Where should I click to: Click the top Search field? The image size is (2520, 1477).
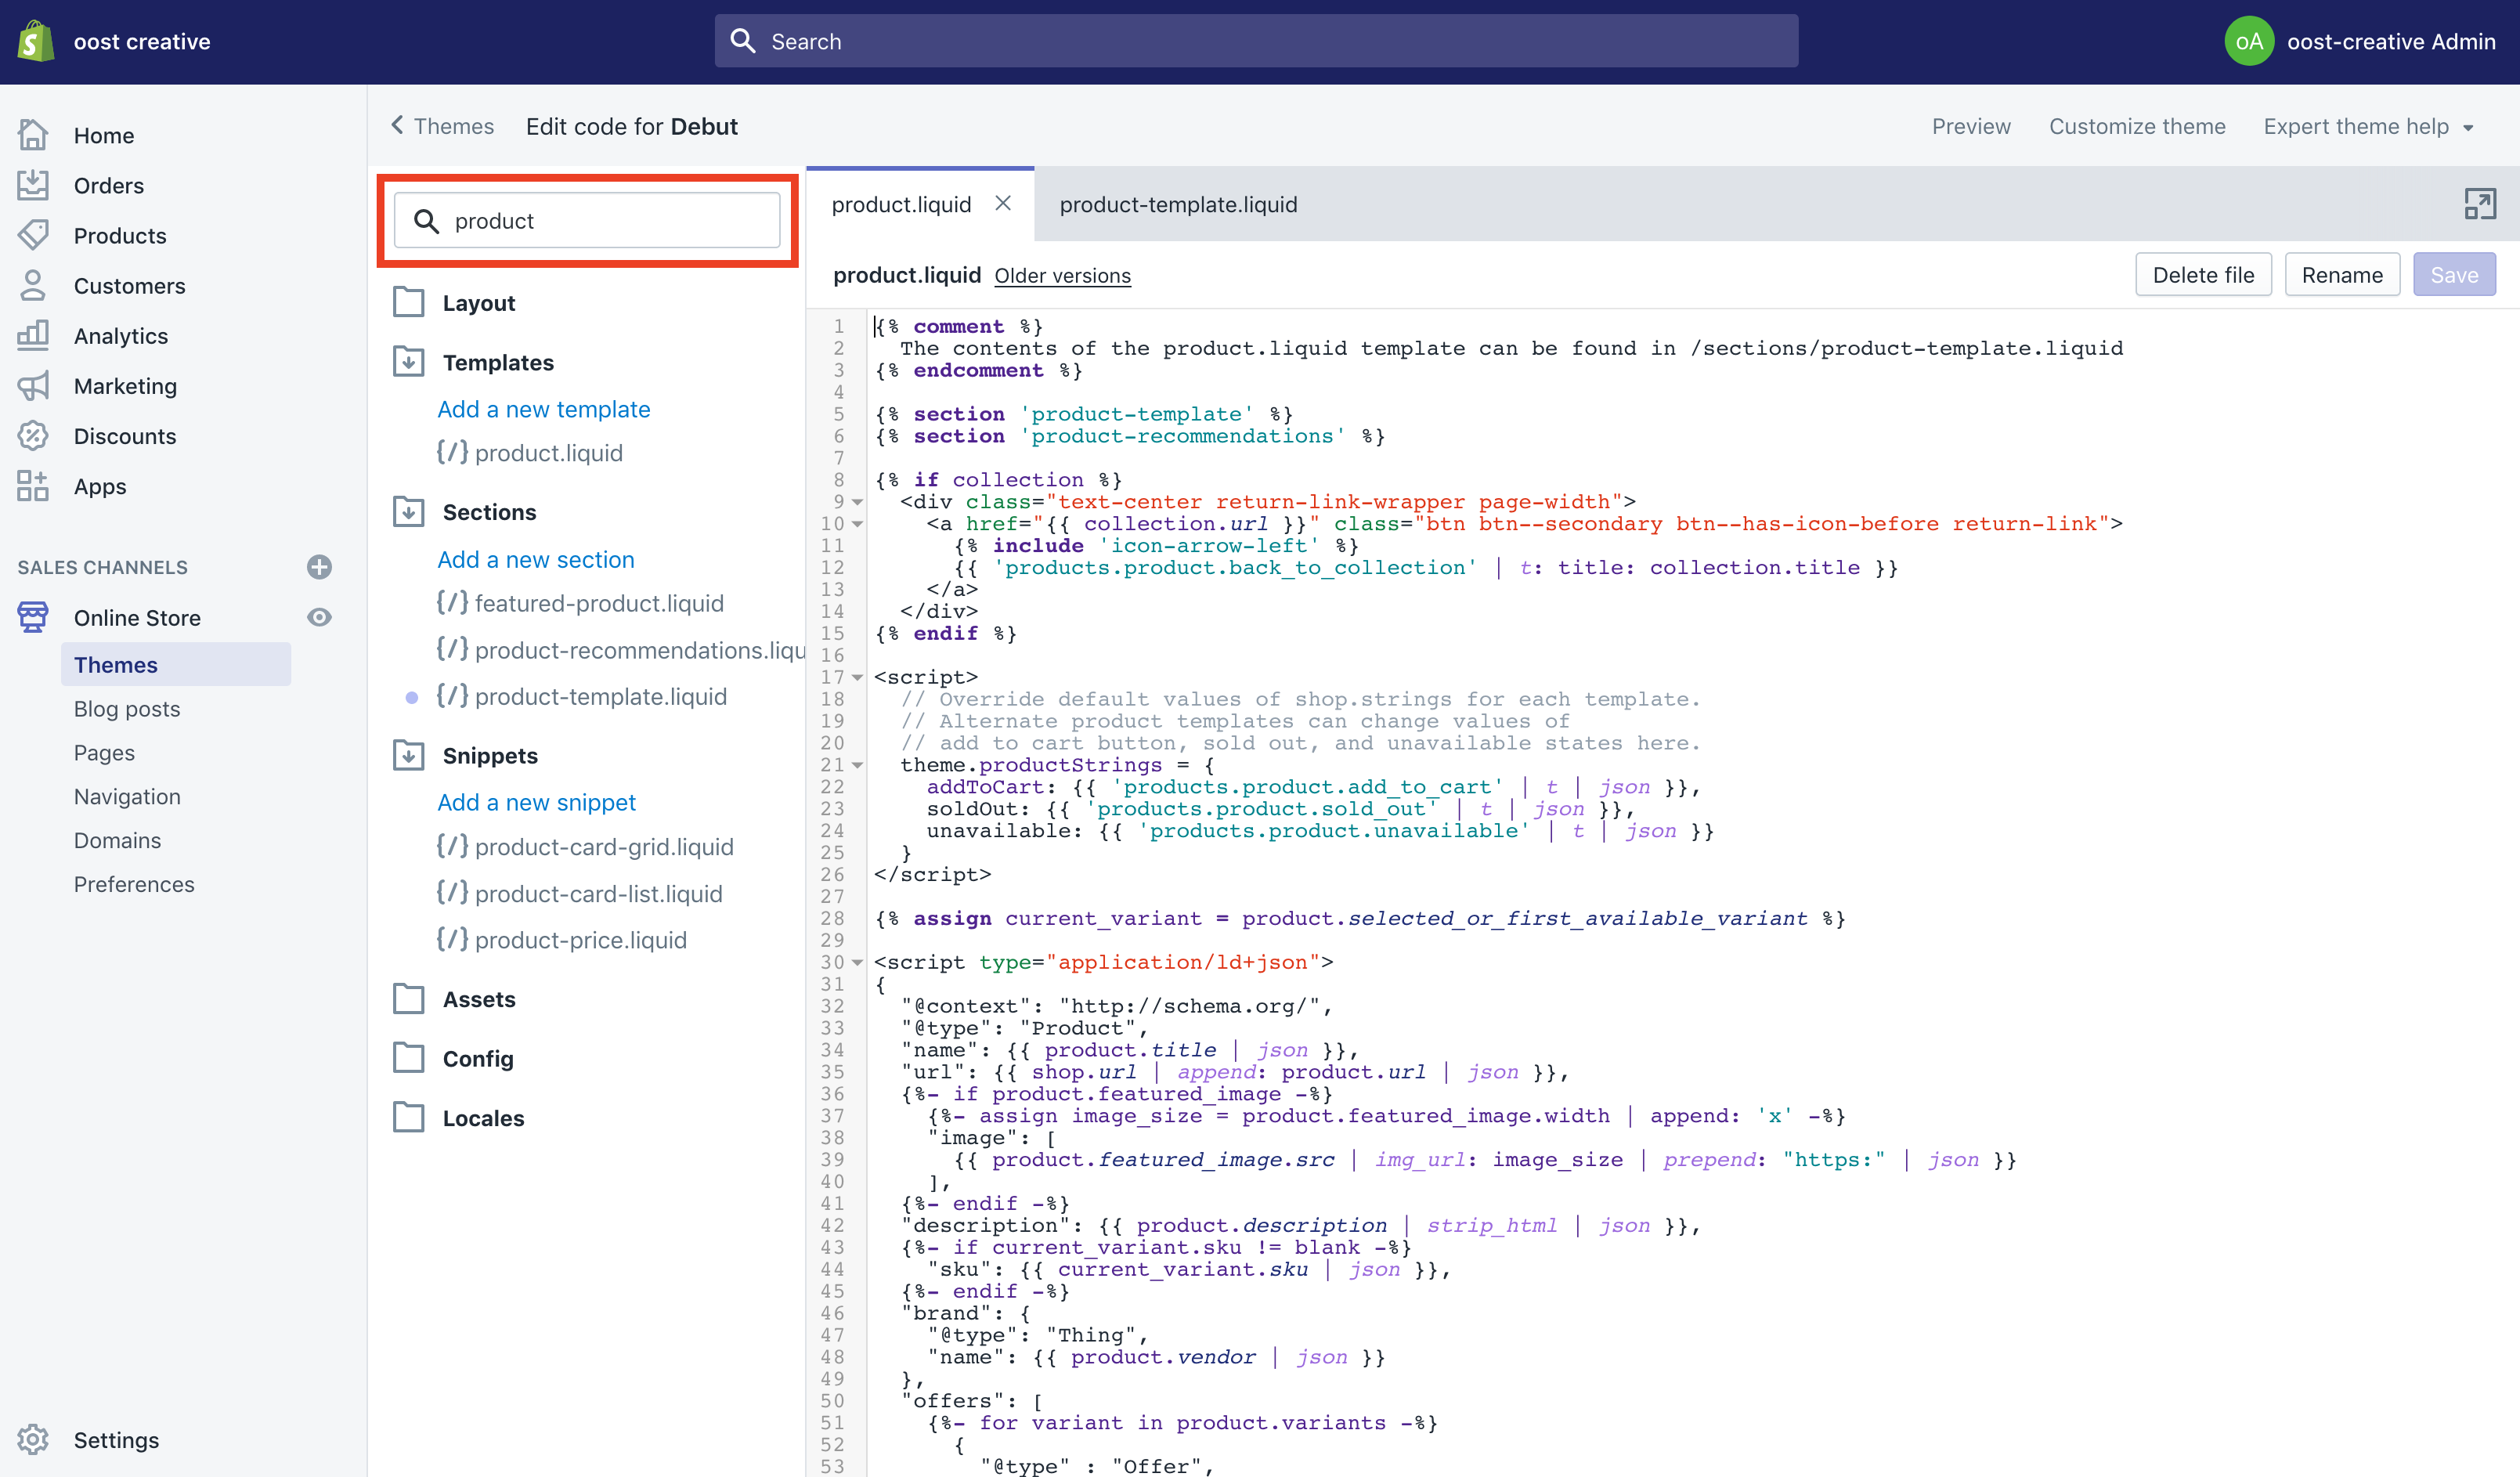pos(1256,41)
